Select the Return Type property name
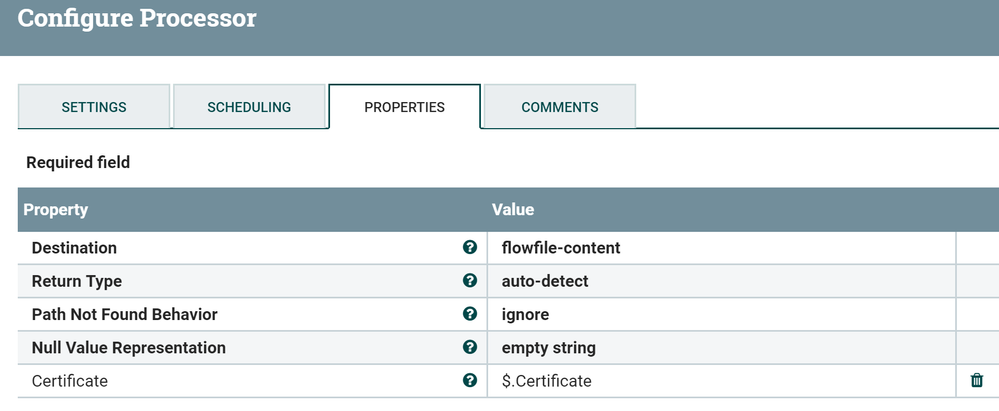Screen dimensions: 999x411 76,281
